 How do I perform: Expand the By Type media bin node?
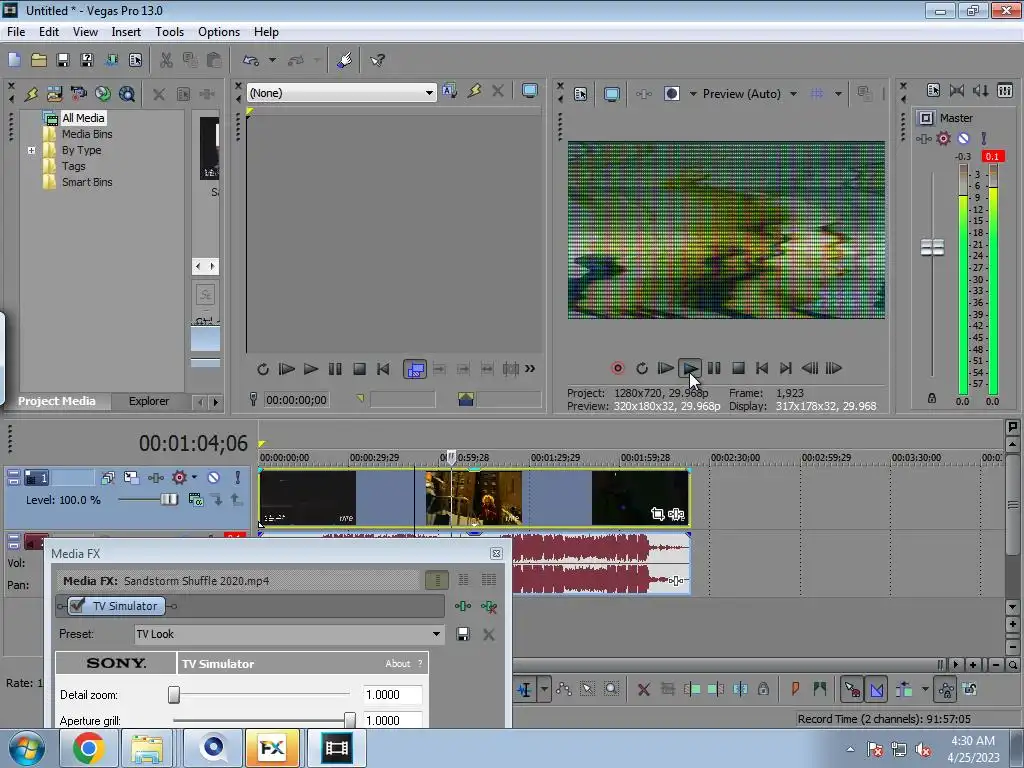[x=31, y=150]
